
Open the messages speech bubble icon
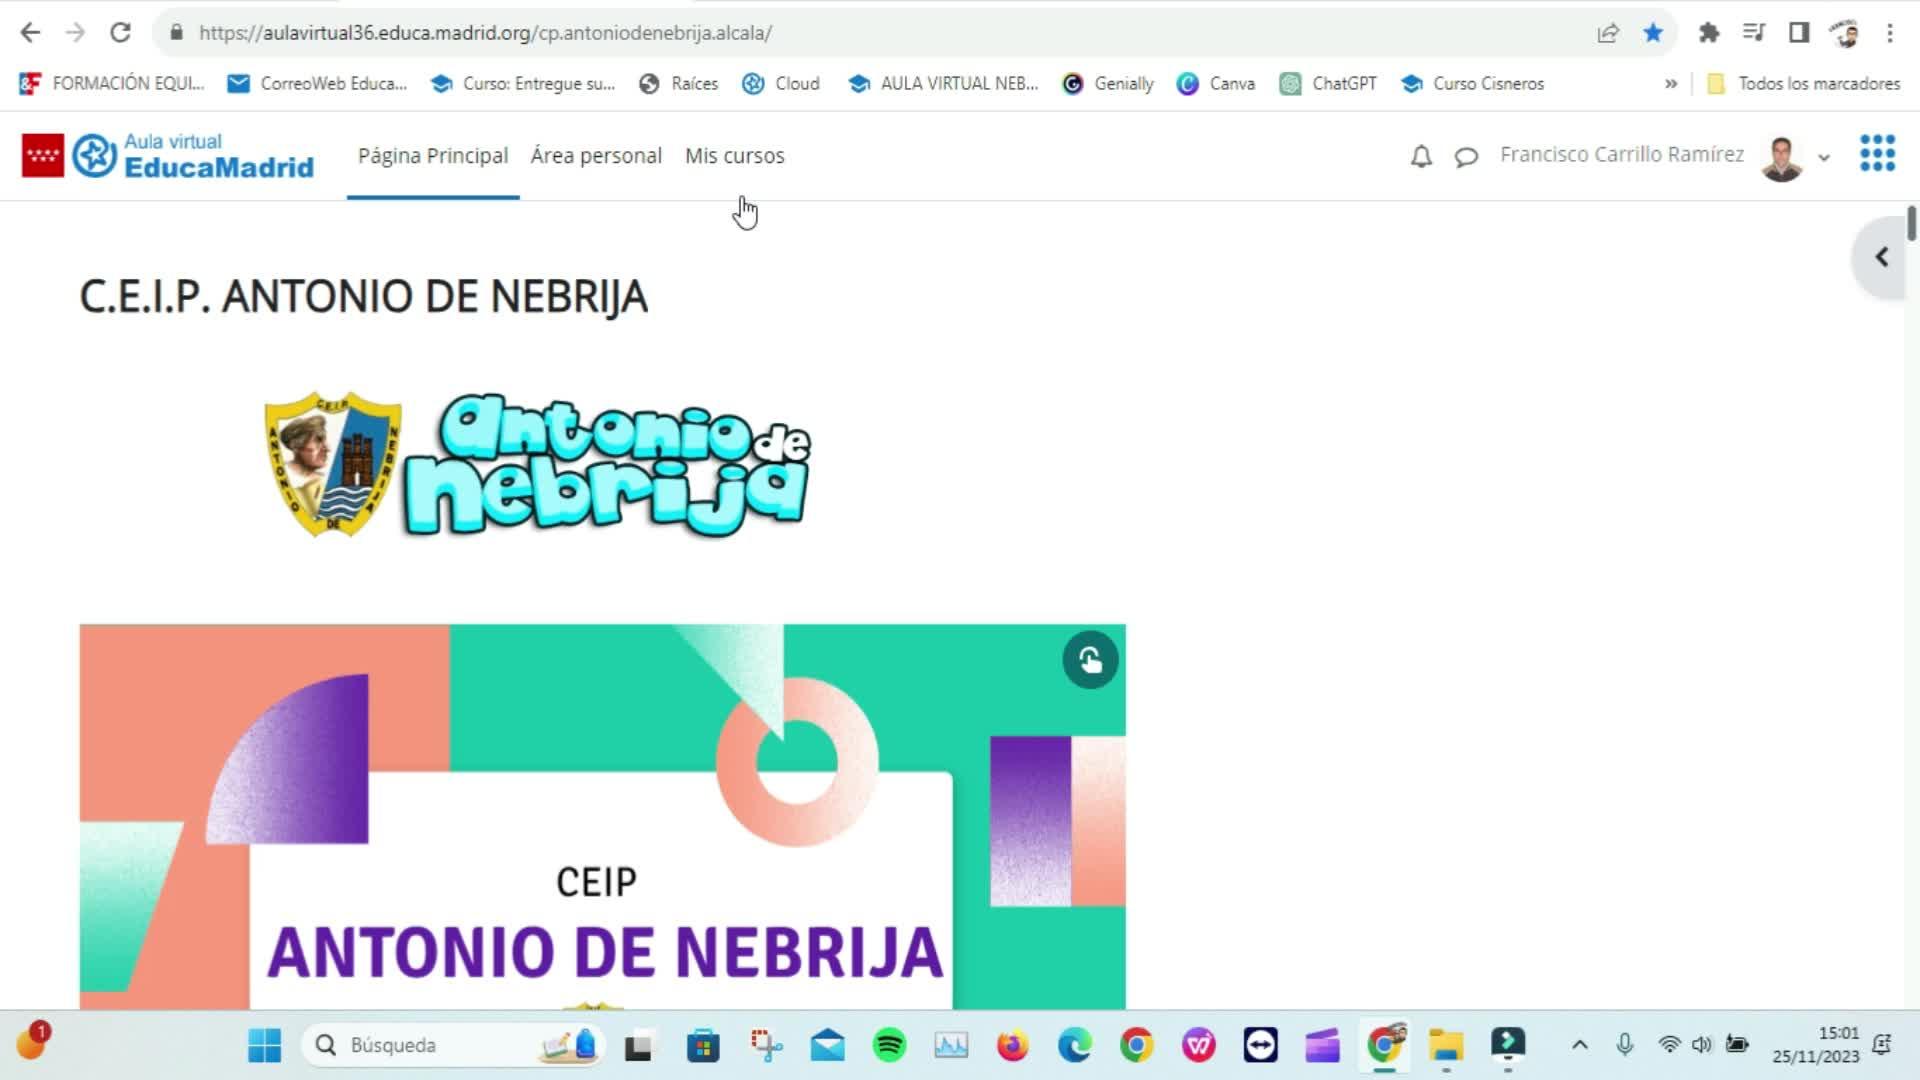coord(1466,157)
